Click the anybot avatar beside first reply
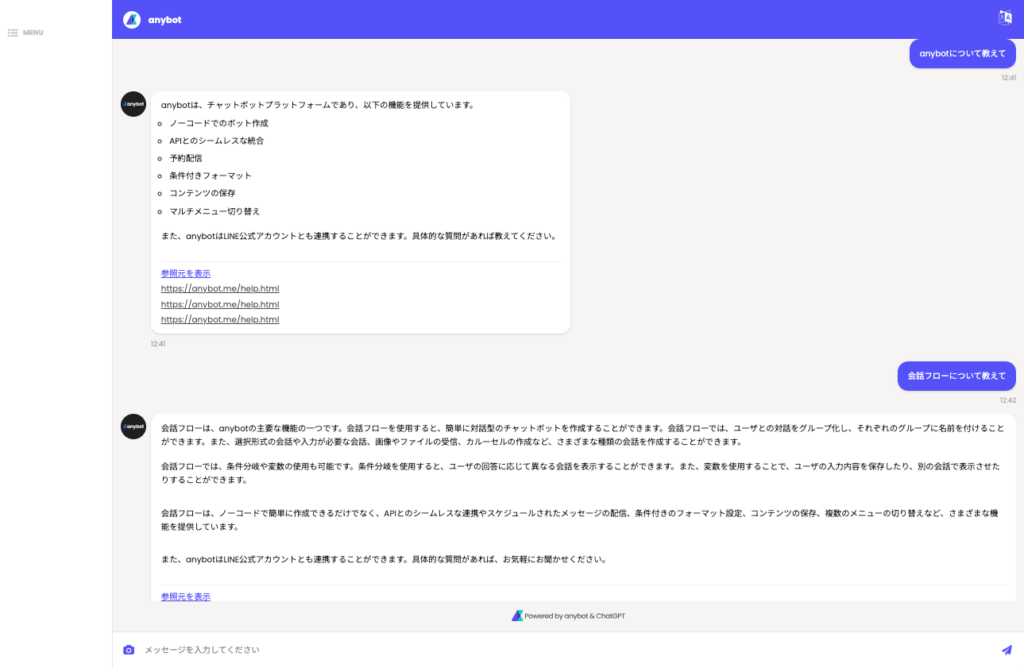 pyautogui.click(x=133, y=104)
